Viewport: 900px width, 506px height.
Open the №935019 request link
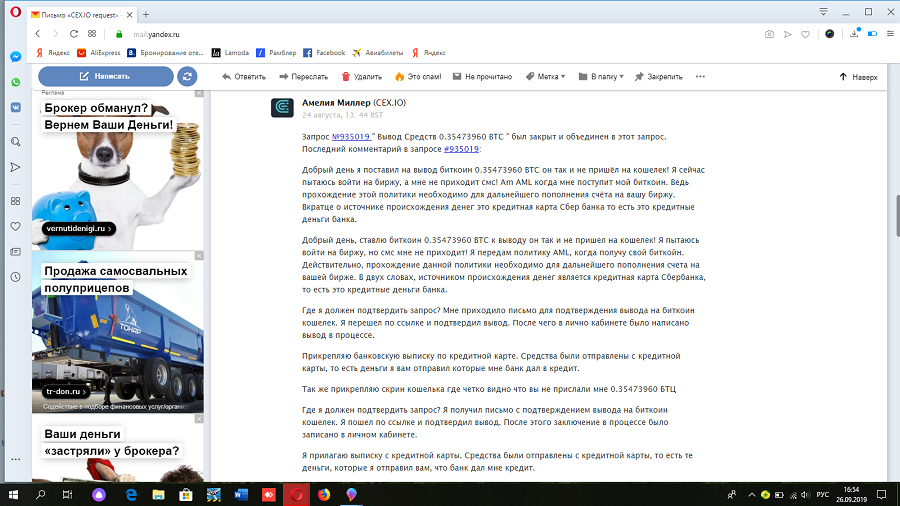351,137
